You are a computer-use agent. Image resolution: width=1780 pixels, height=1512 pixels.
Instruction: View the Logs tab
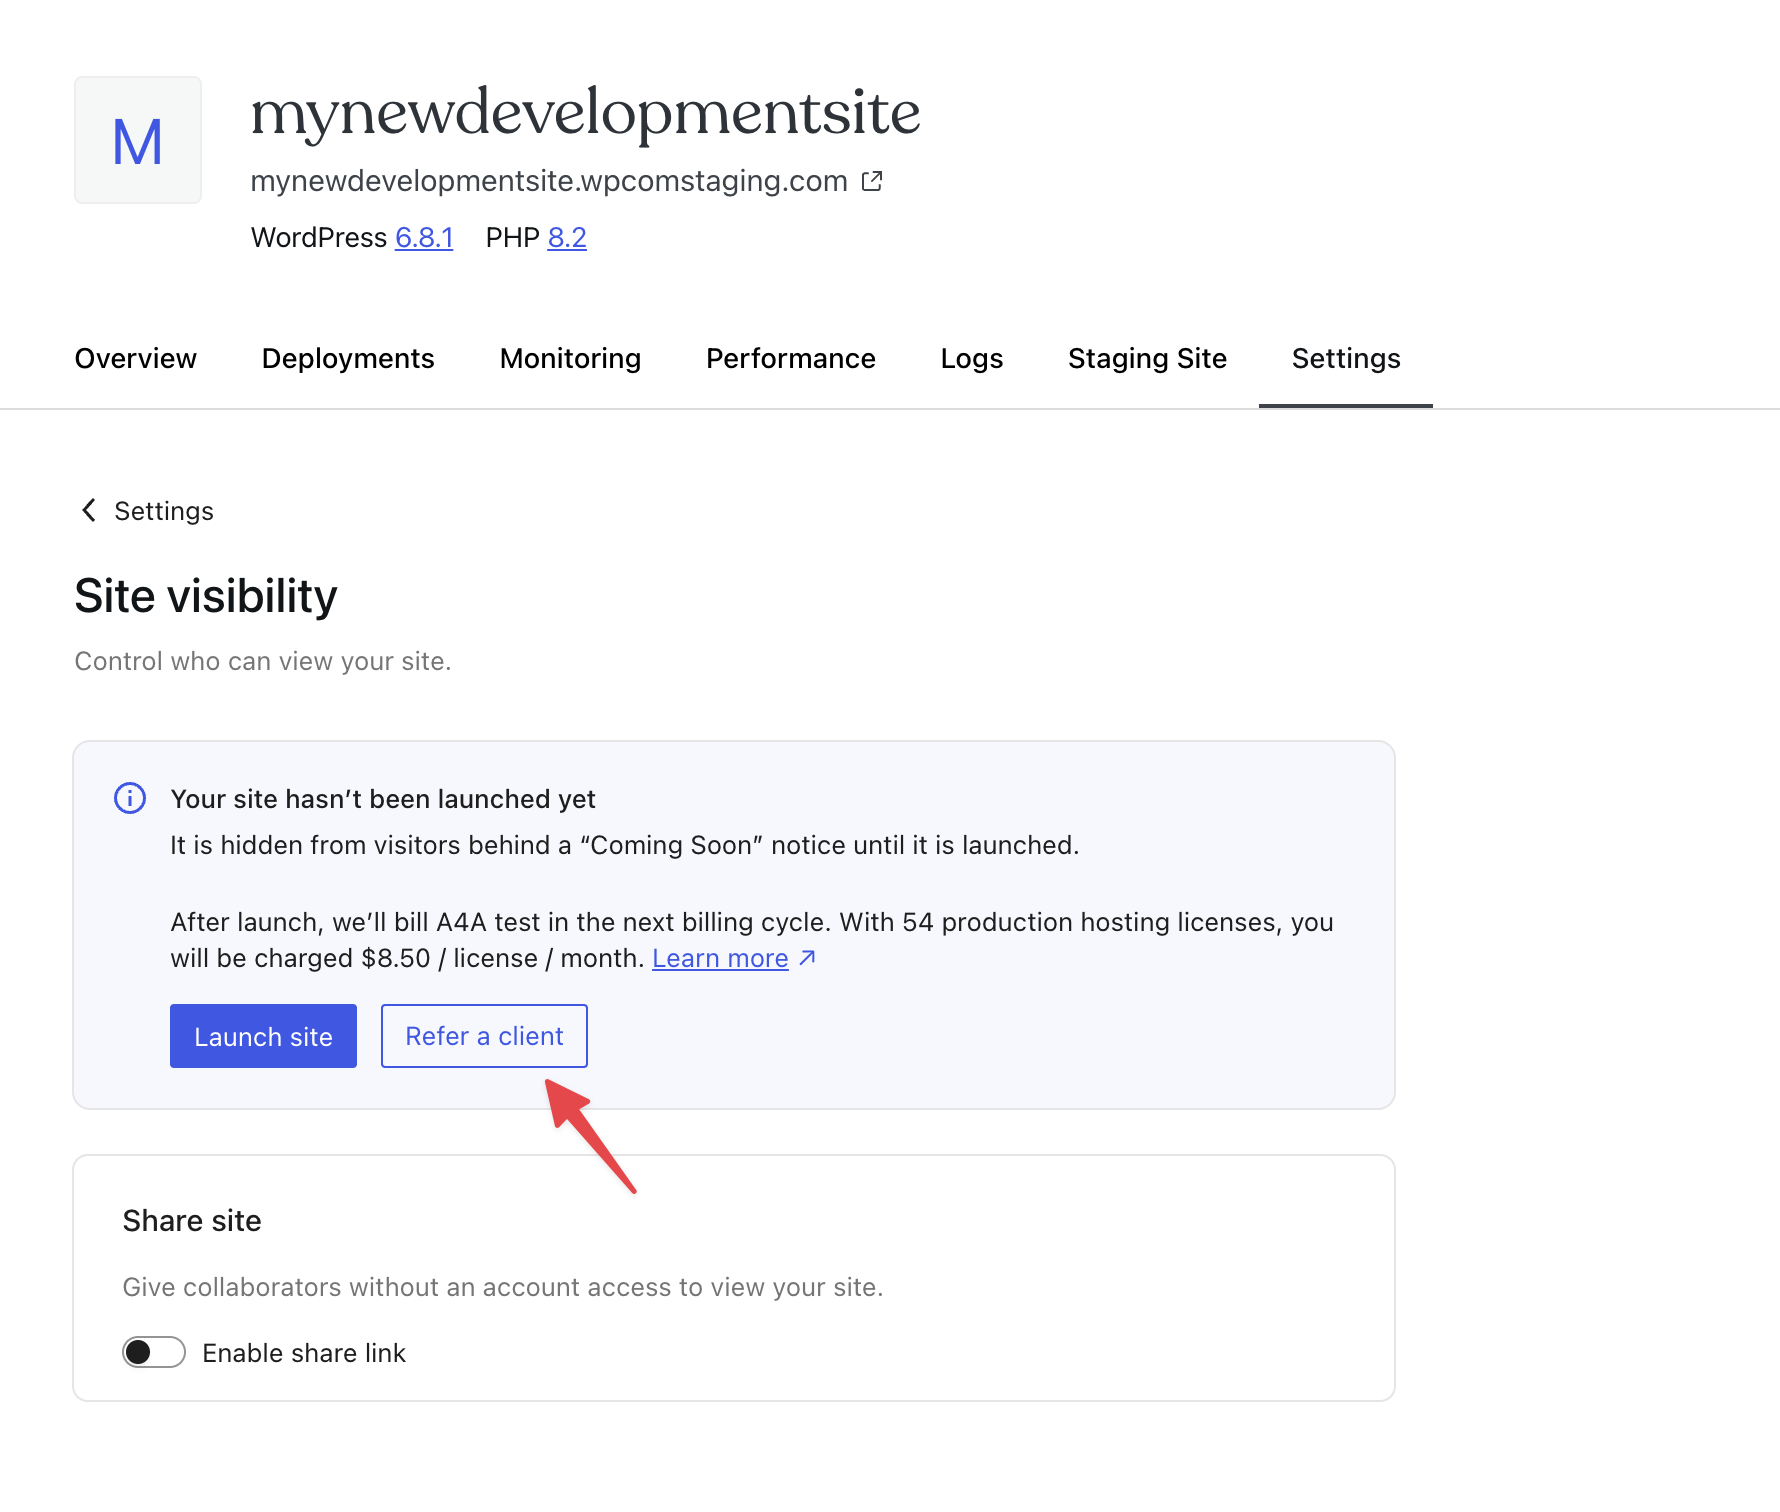[x=971, y=358]
